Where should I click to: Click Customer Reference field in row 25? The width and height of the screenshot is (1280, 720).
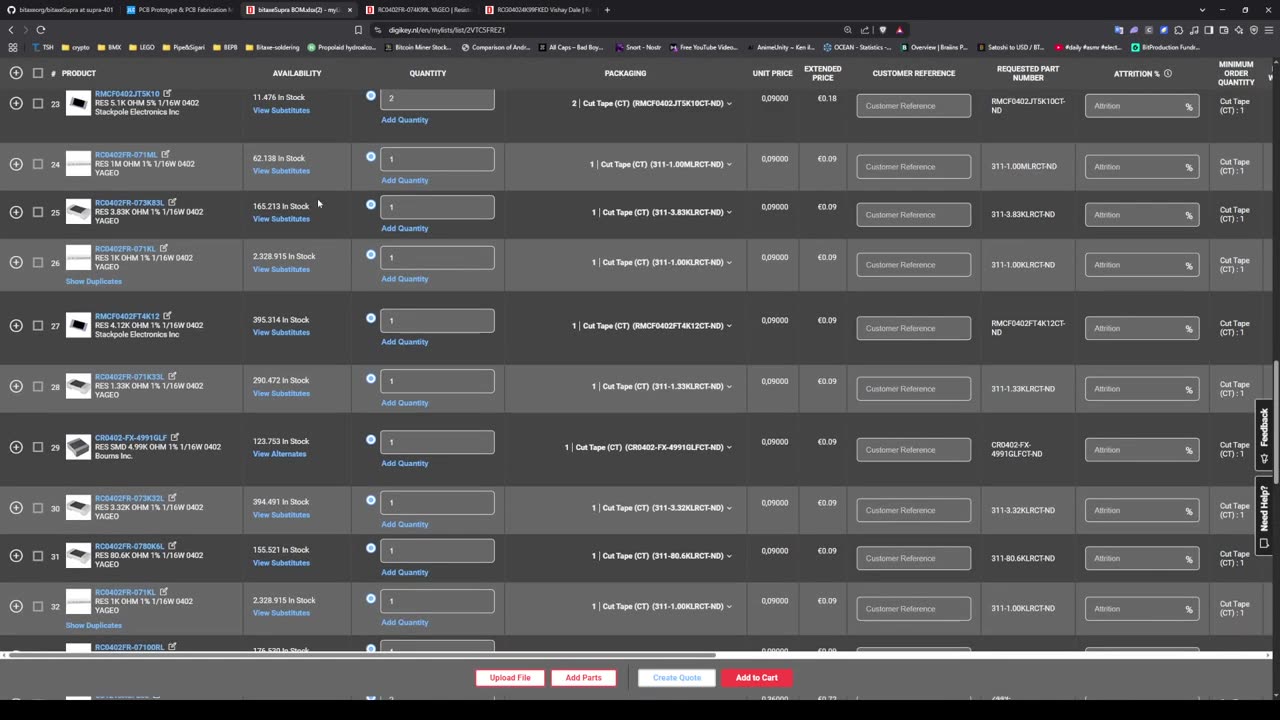click(913, 215)
